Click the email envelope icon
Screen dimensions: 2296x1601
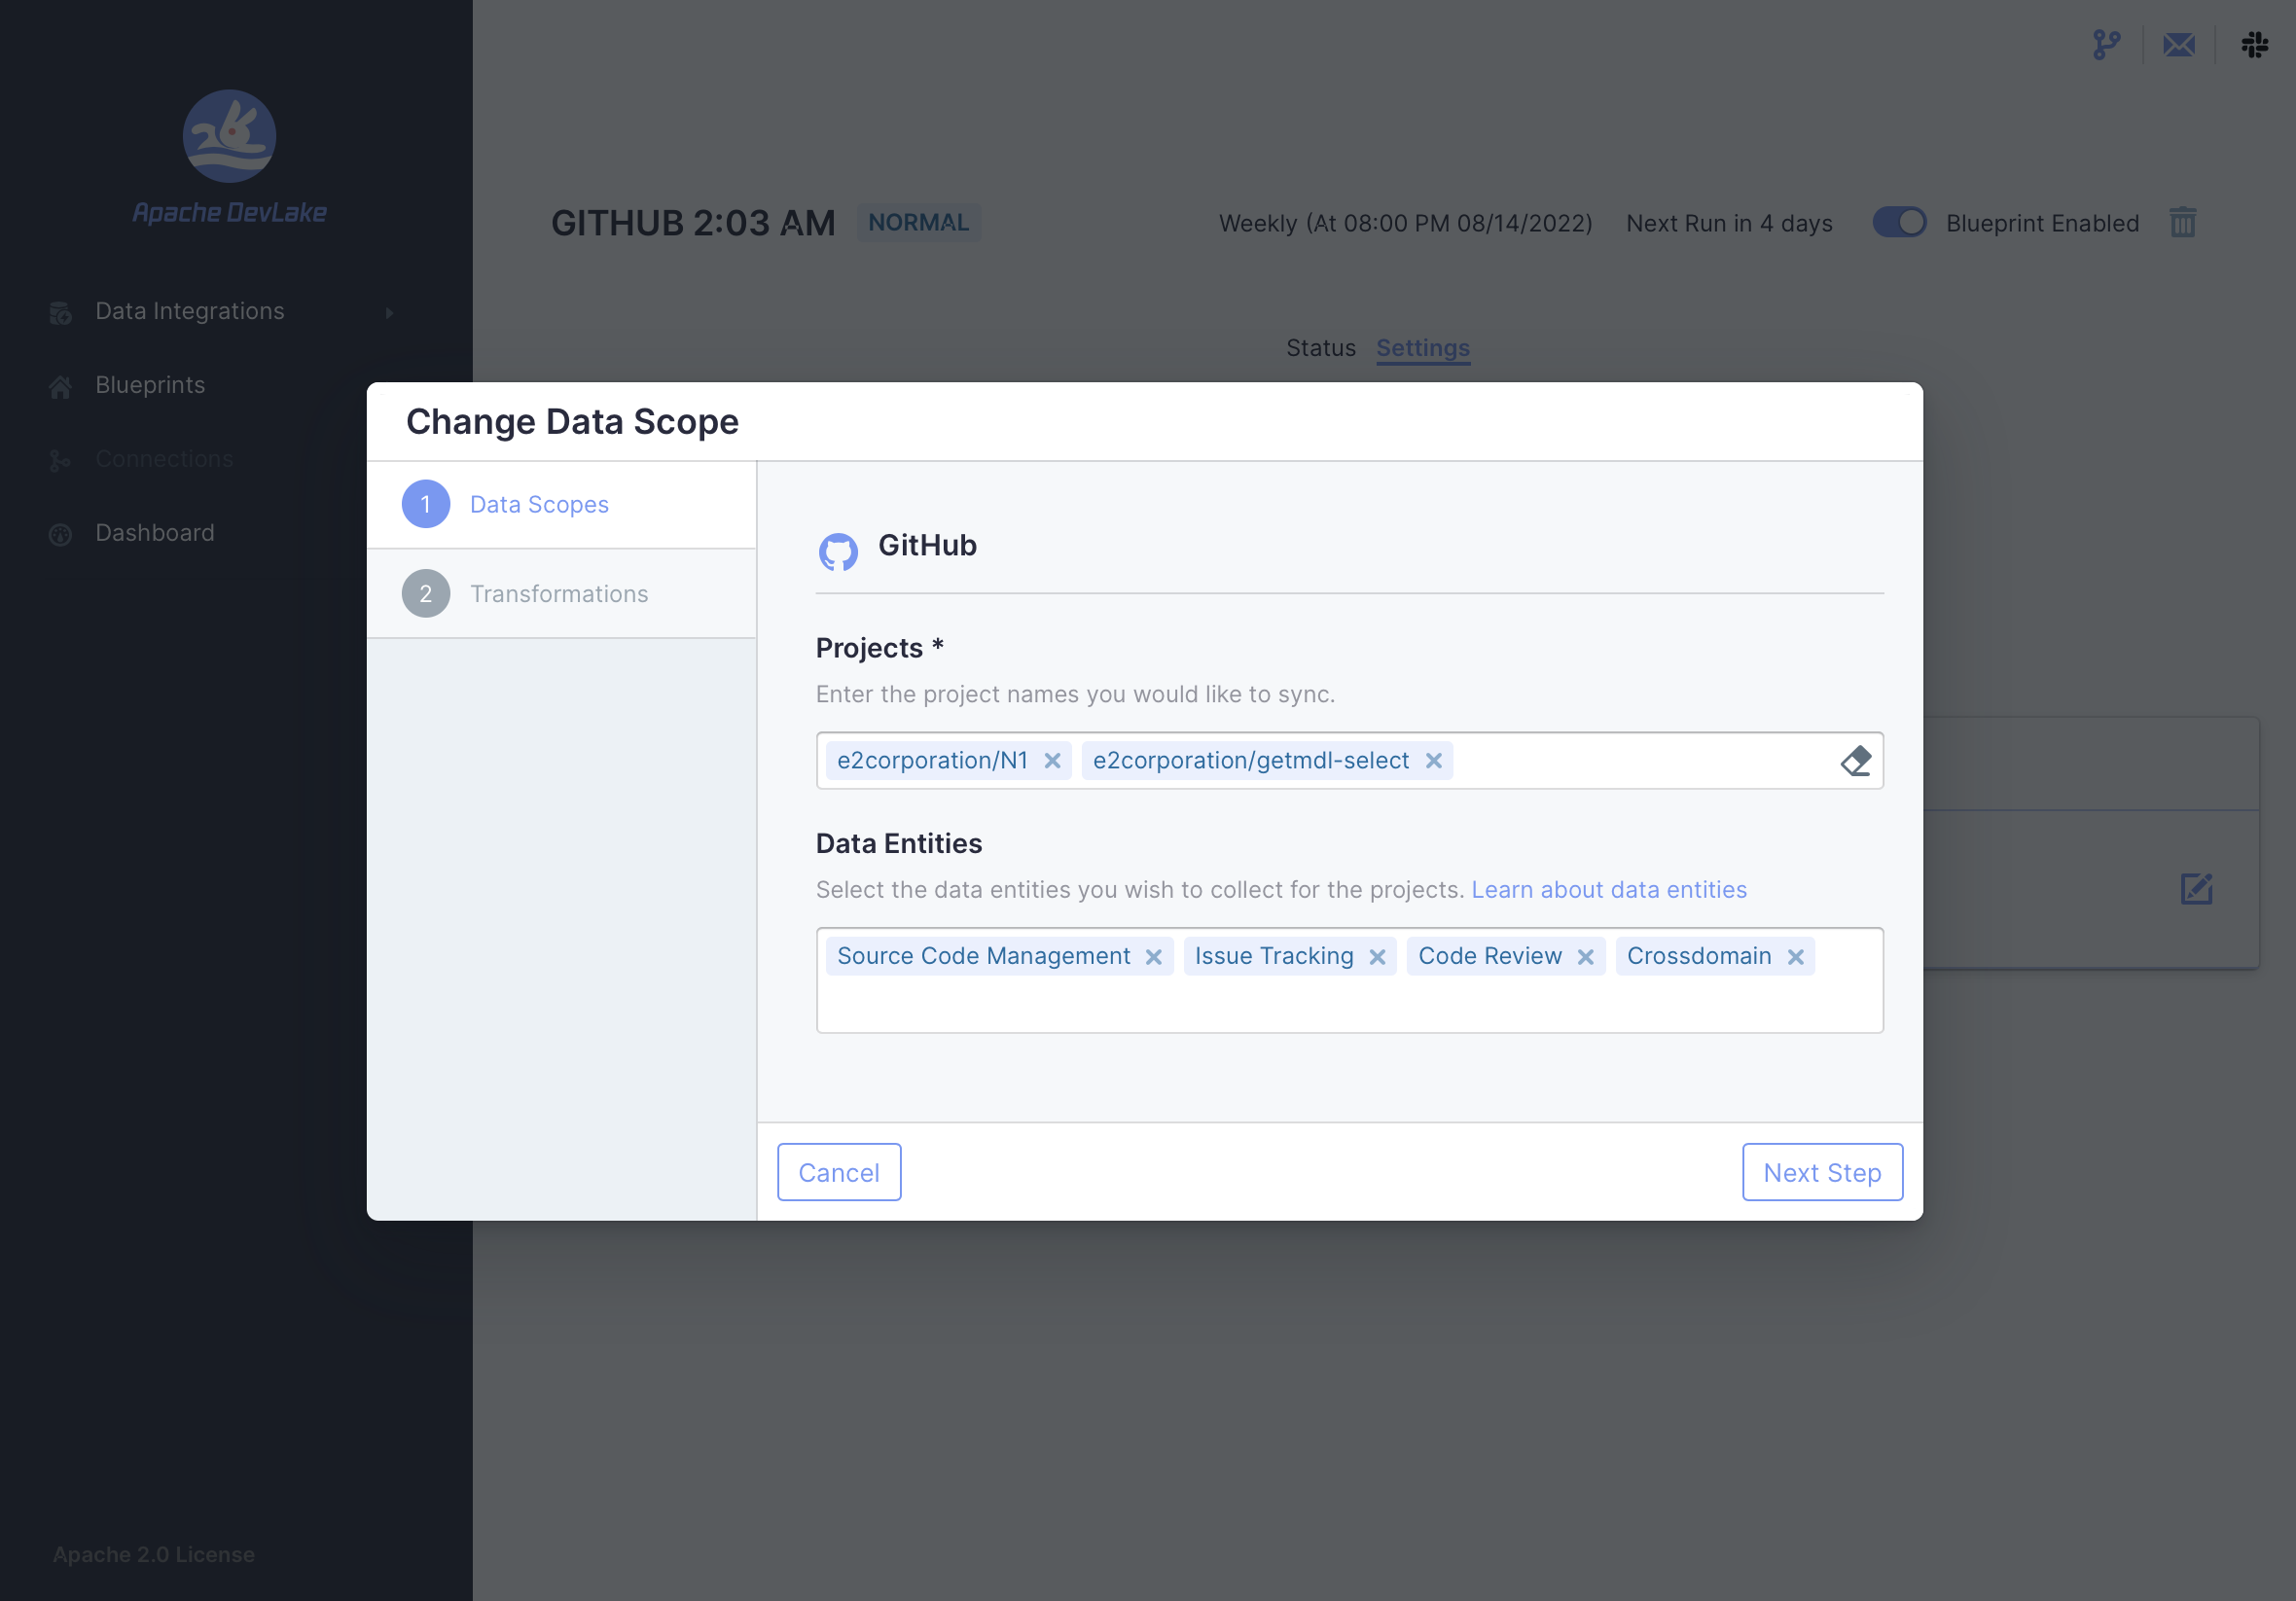(2178, 45)
